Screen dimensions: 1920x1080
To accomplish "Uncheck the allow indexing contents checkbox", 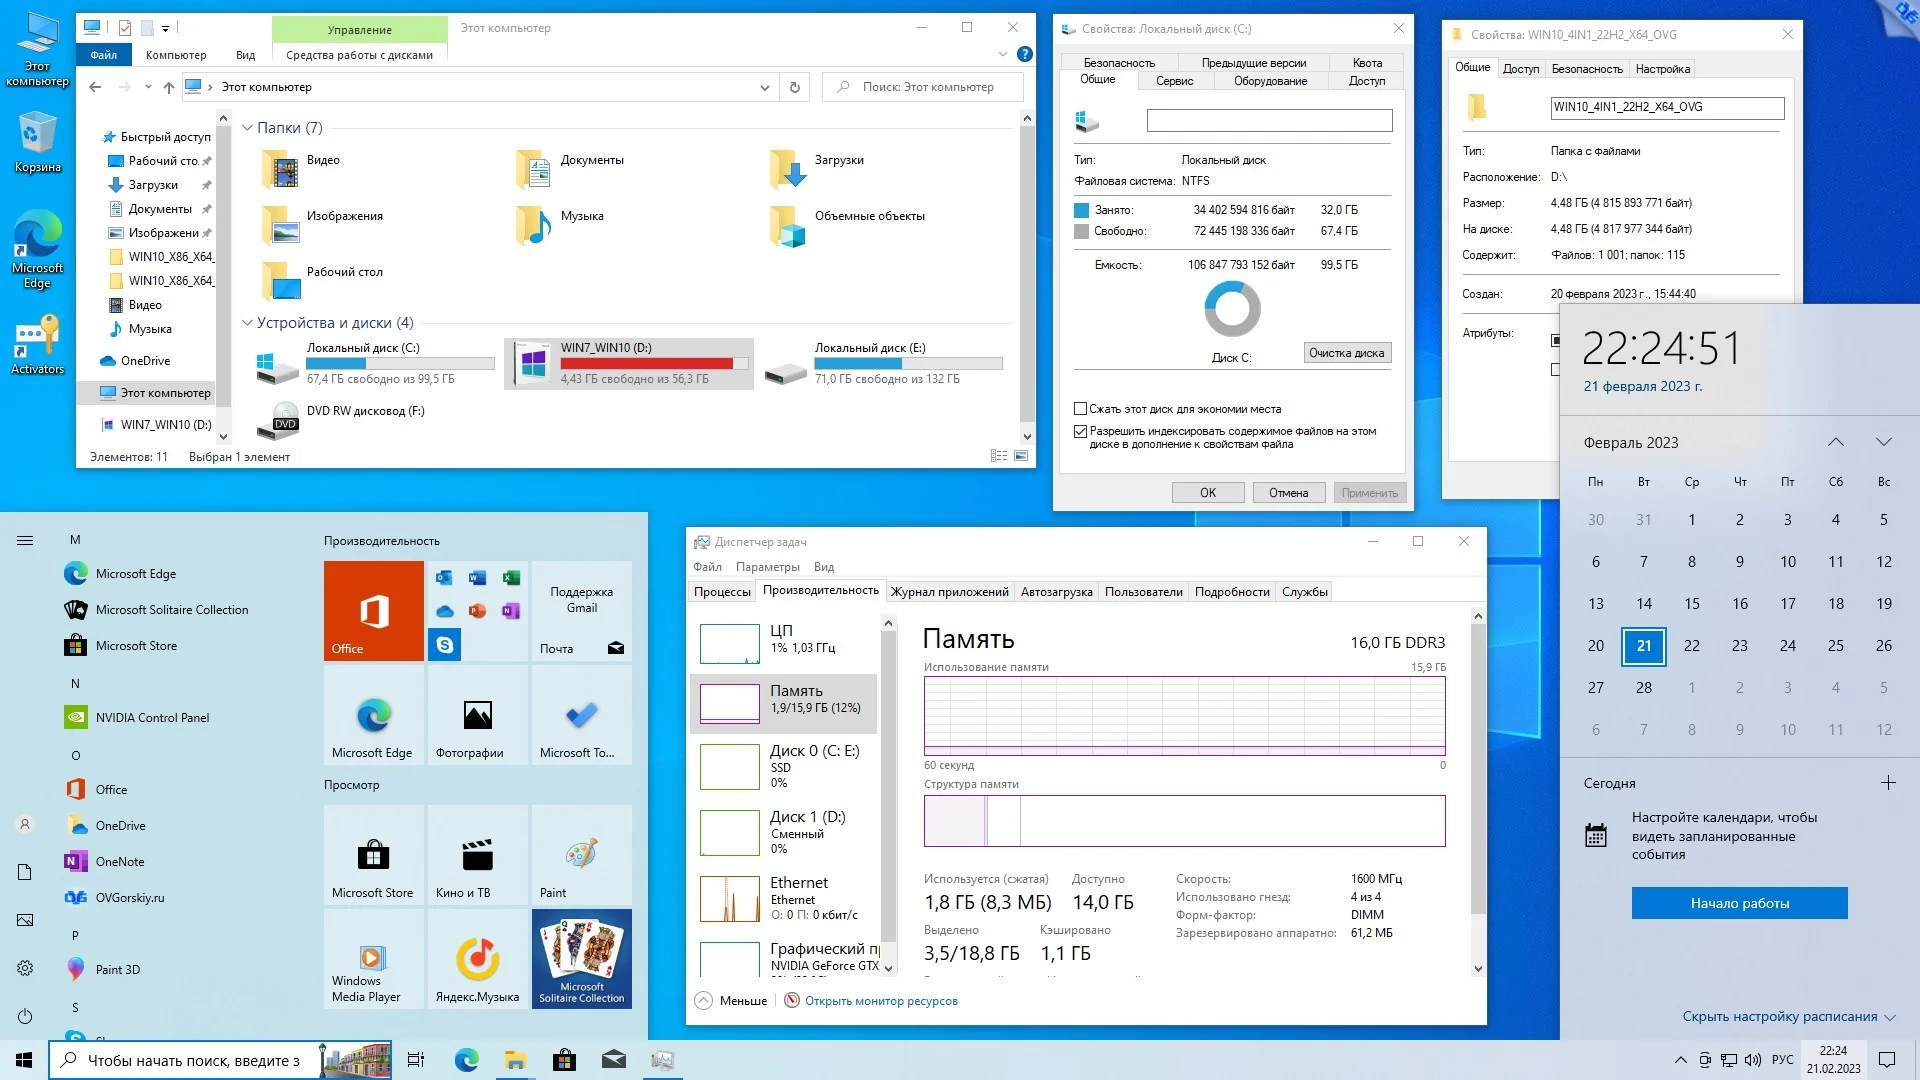I will tap(1080, 431).
